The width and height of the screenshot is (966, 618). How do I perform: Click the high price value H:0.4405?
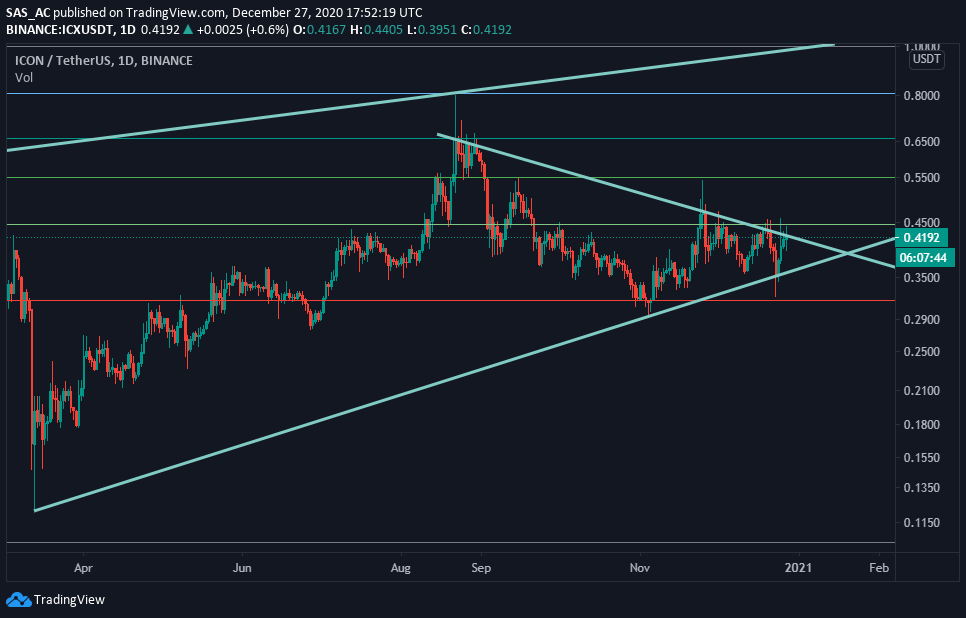click(376, 30)
